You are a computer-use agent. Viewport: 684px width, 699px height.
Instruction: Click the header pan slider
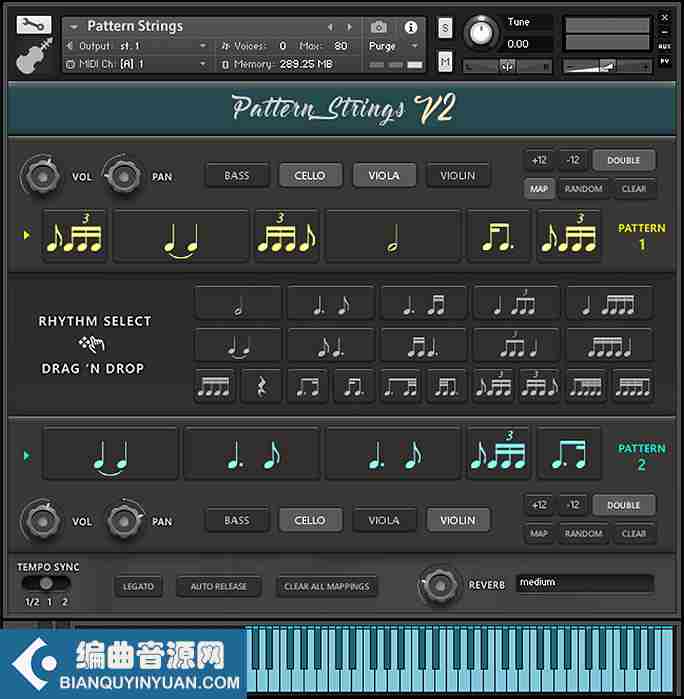click(507, 66)
